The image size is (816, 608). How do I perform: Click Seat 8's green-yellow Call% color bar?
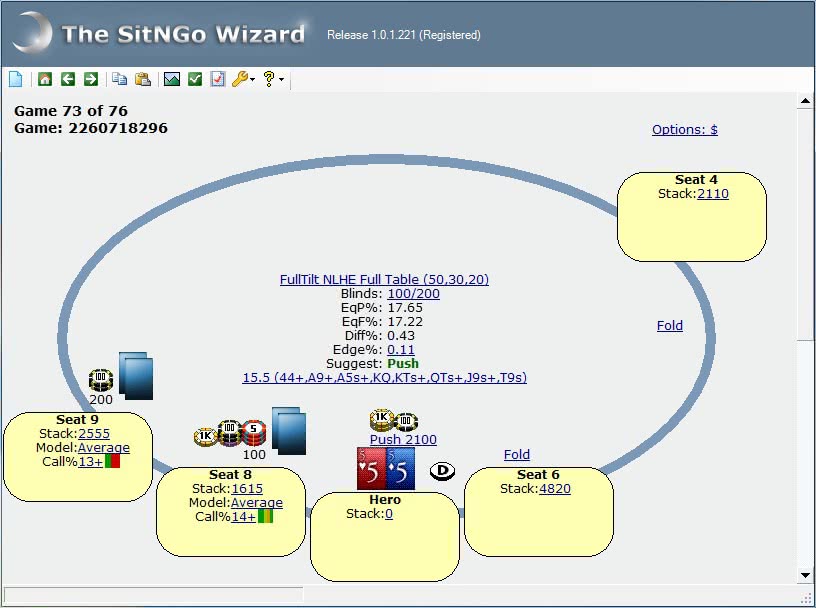click(x=265, y=516)
